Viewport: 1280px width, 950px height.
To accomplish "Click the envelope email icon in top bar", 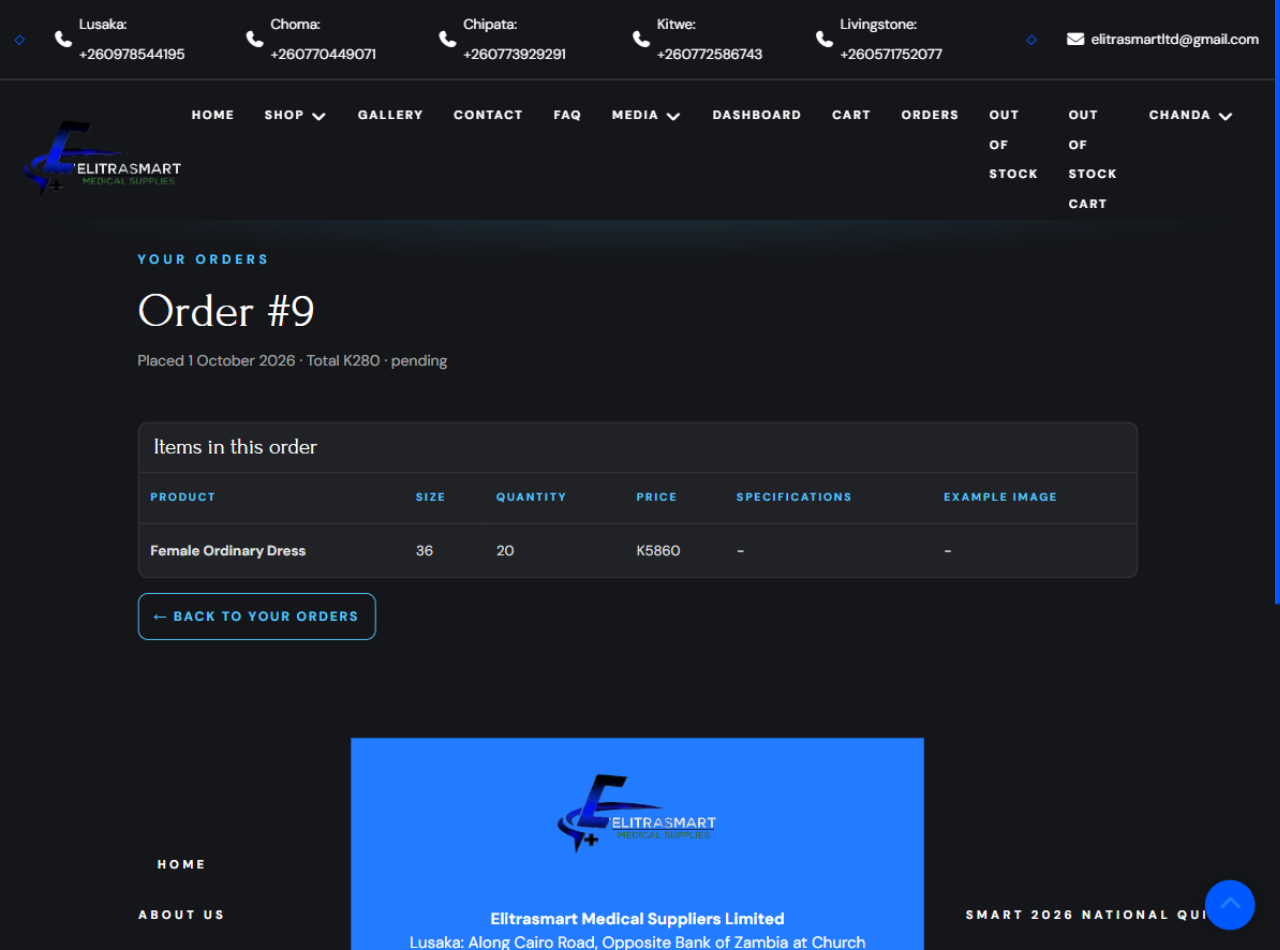I will [x=1075, y=39].
